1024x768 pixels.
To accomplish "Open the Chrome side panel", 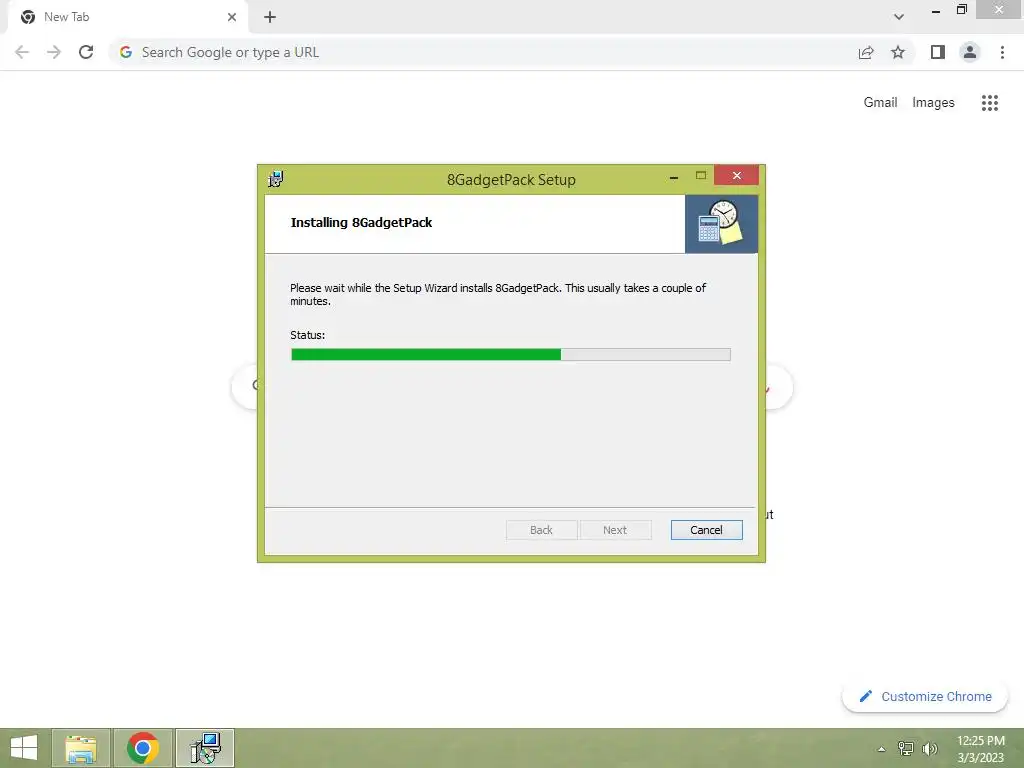I will pos(938,52).
